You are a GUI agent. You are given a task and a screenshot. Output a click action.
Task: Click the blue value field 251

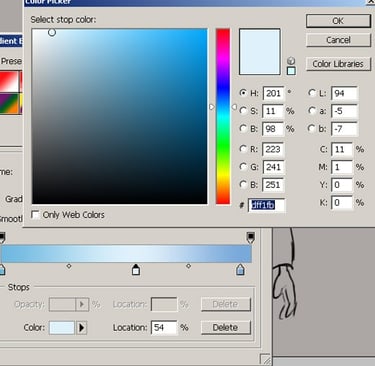(273, 185)
